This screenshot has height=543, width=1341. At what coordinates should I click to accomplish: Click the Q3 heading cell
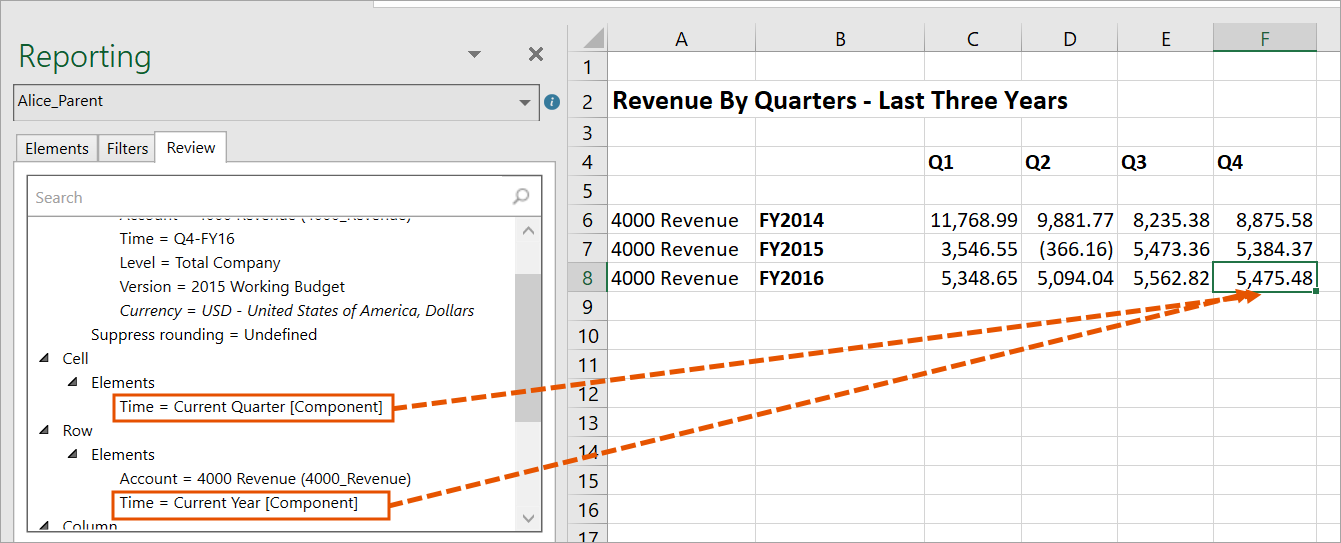click(1165, 162)
